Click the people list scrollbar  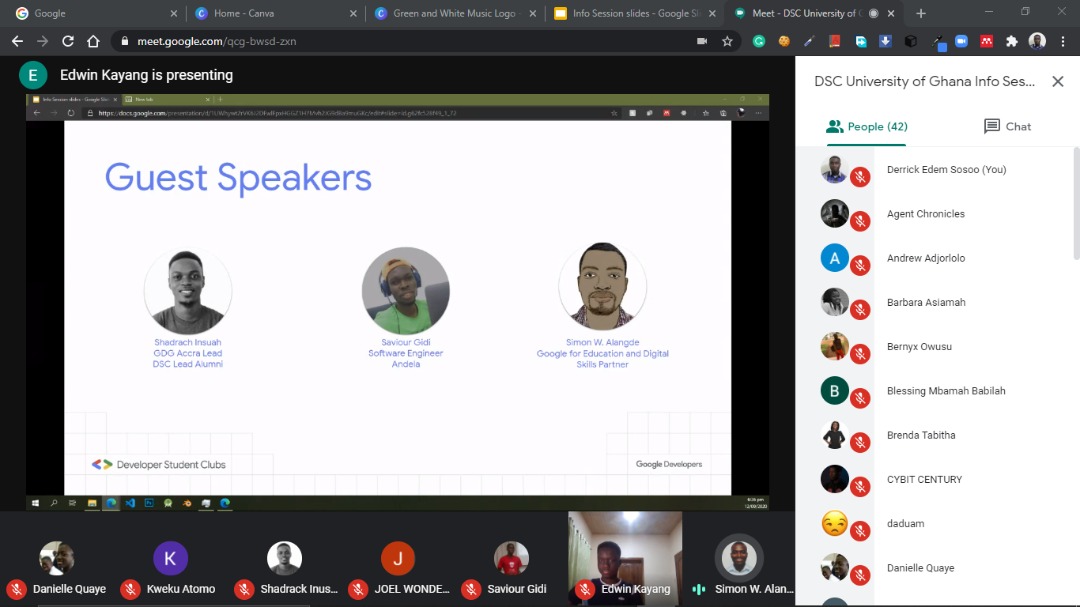(x=1076, y=203)
